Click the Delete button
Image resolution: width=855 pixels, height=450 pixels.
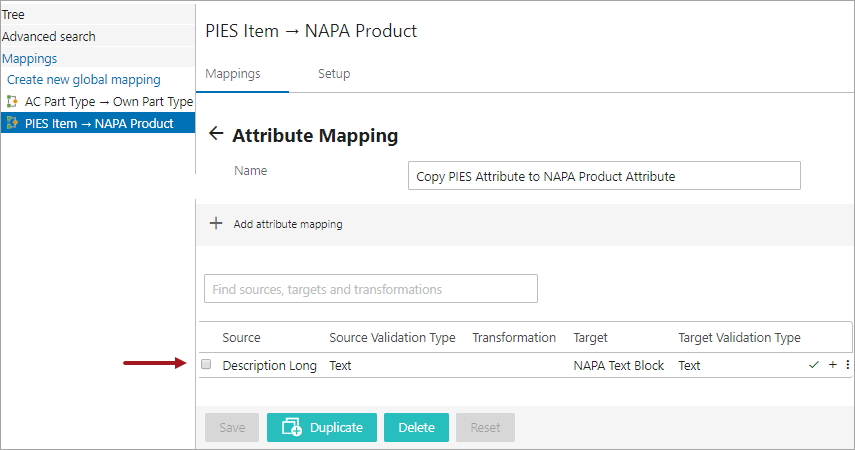tap(416, 427)
